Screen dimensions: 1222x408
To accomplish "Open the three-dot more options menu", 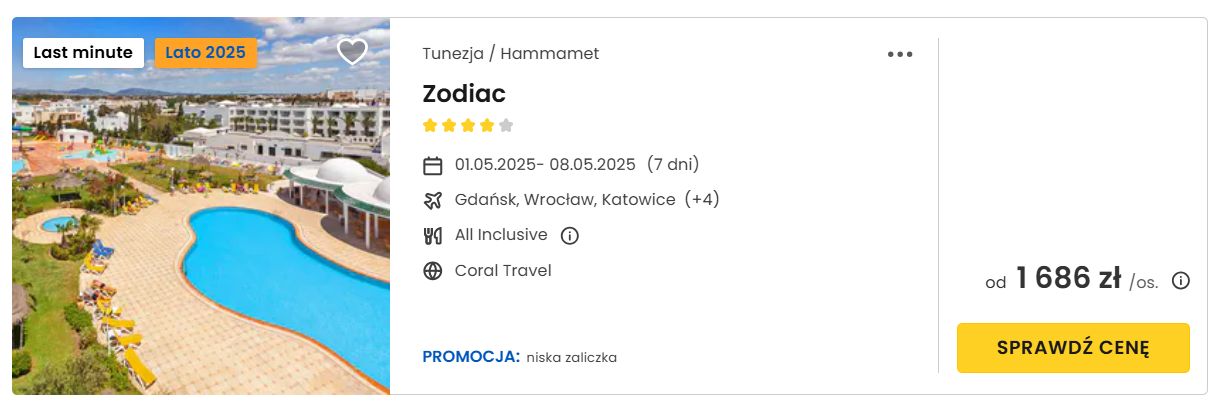I will pos(900,55).
